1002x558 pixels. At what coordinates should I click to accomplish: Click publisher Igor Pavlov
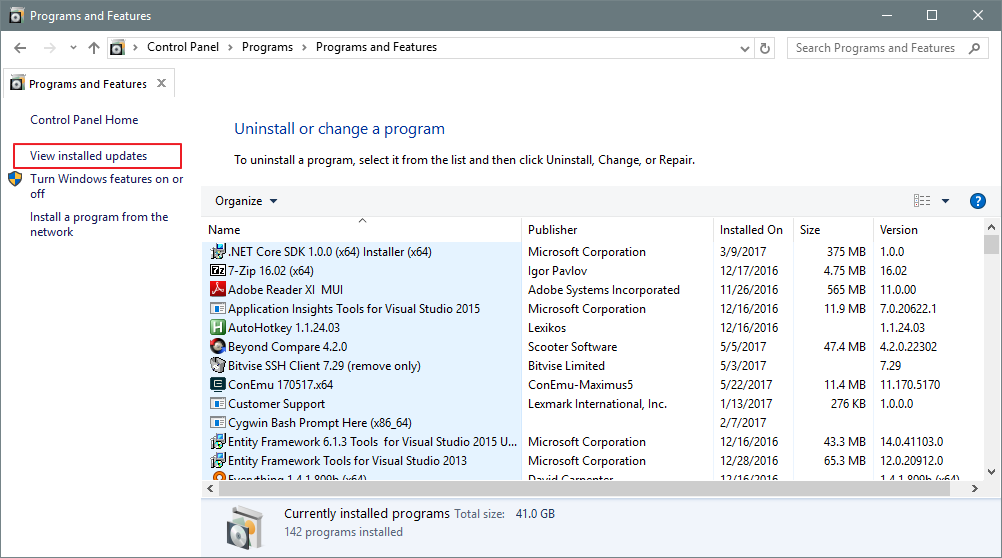click(557, 271)
